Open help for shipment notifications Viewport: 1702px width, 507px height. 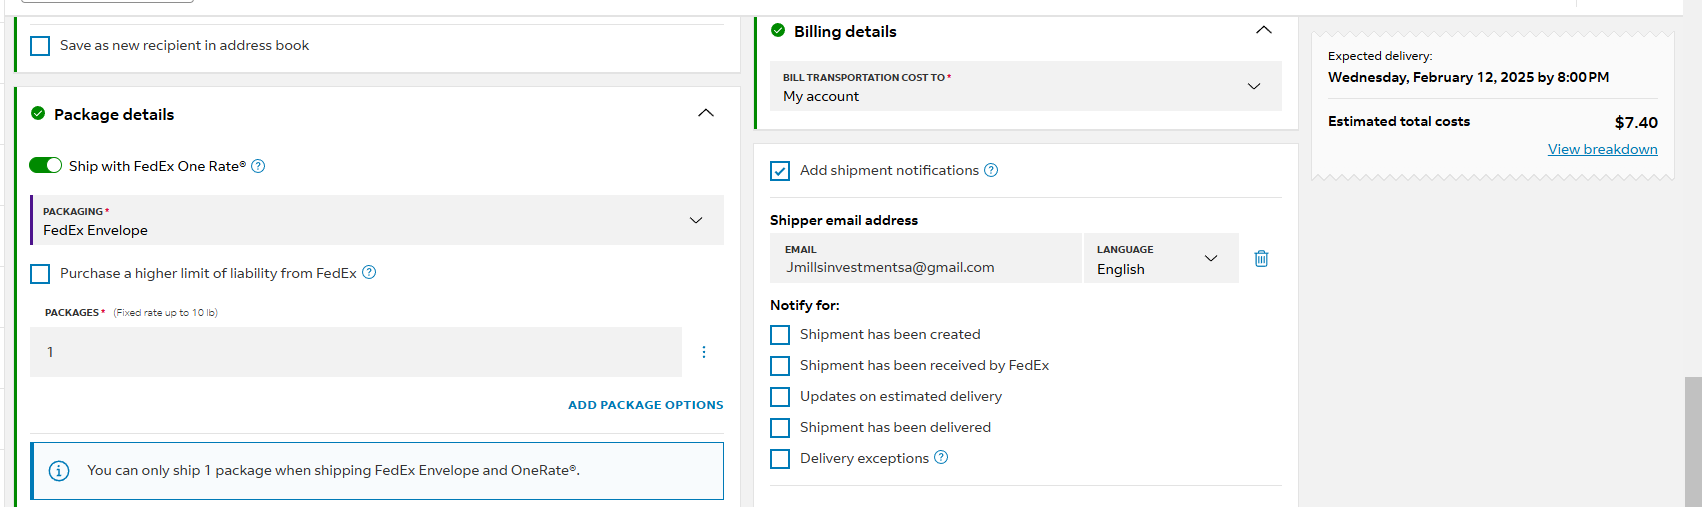click(991, 170)
